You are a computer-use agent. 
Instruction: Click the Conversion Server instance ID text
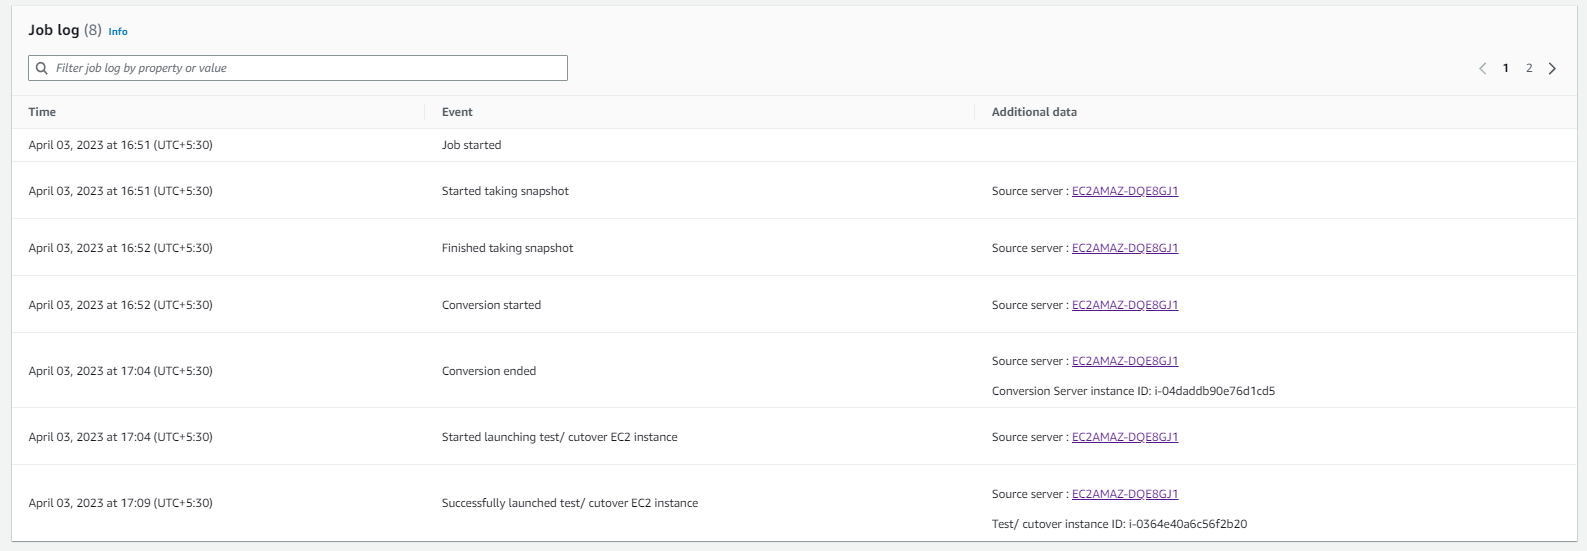point(1133,391)
